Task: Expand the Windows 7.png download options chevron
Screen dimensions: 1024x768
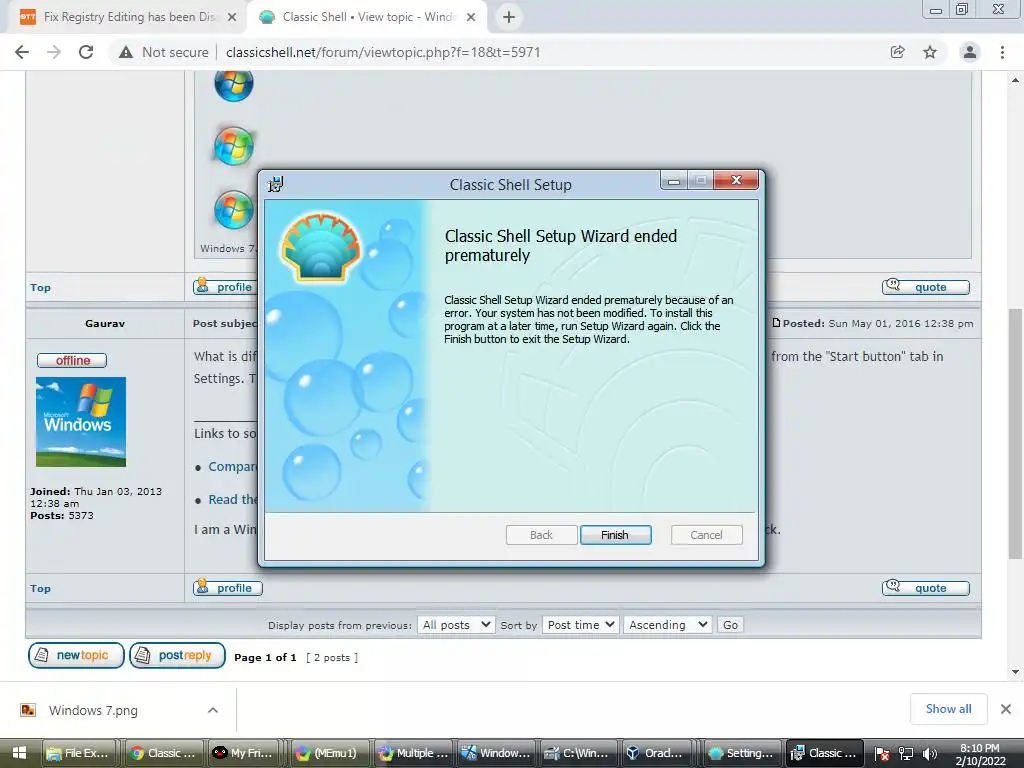Action: click(213, 710)
